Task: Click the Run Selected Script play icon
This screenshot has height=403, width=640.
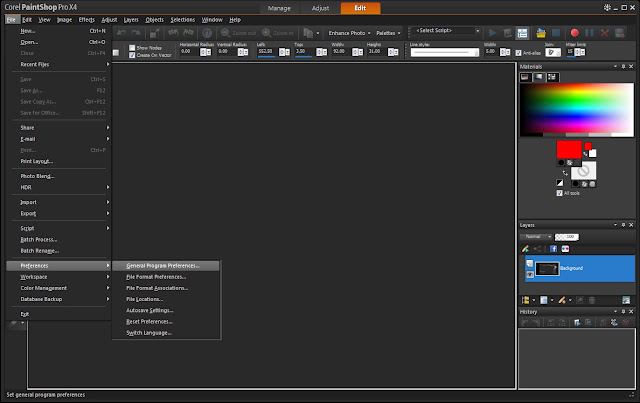Action: pyautogui.click(x=492, y=33)
